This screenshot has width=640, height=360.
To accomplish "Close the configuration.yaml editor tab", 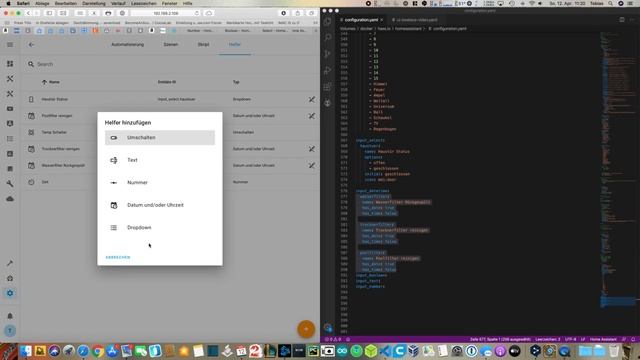I will [x=382, y=20].
